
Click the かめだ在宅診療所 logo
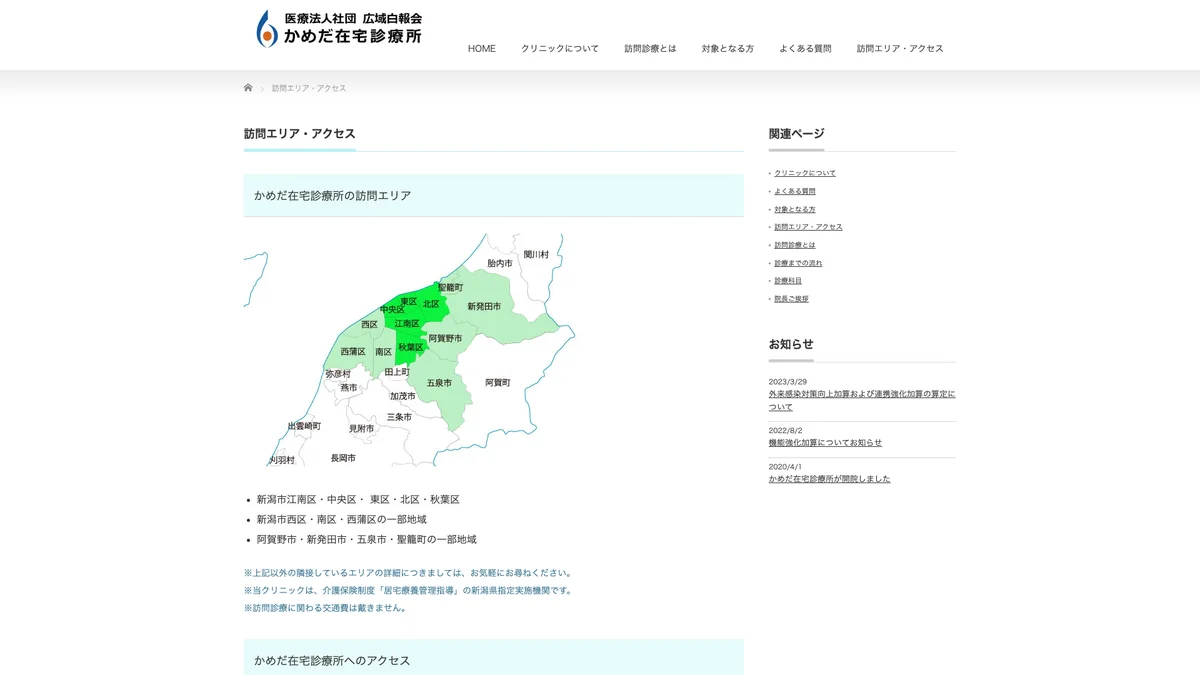[x=339, y=29]
